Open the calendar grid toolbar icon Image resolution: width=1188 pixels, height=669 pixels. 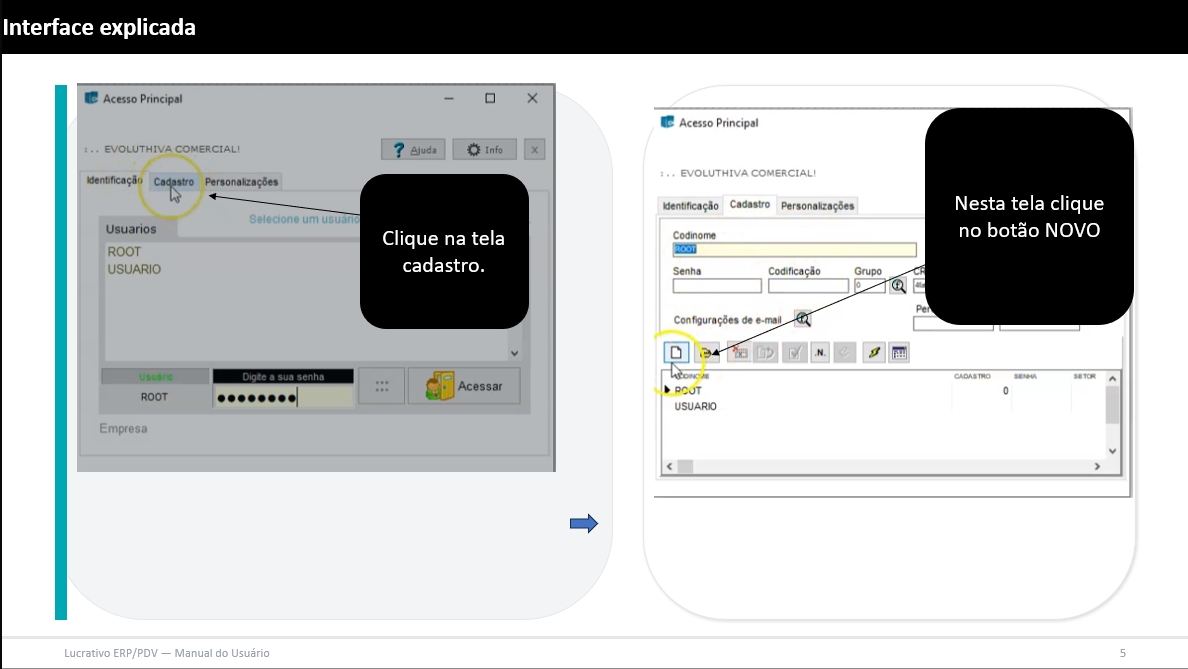point(899,352)
